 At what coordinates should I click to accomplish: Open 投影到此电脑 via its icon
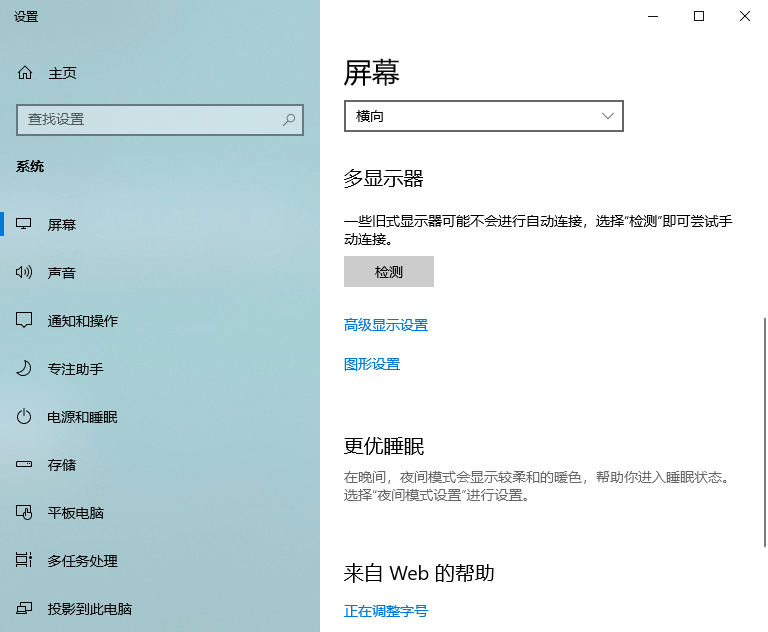25,609
